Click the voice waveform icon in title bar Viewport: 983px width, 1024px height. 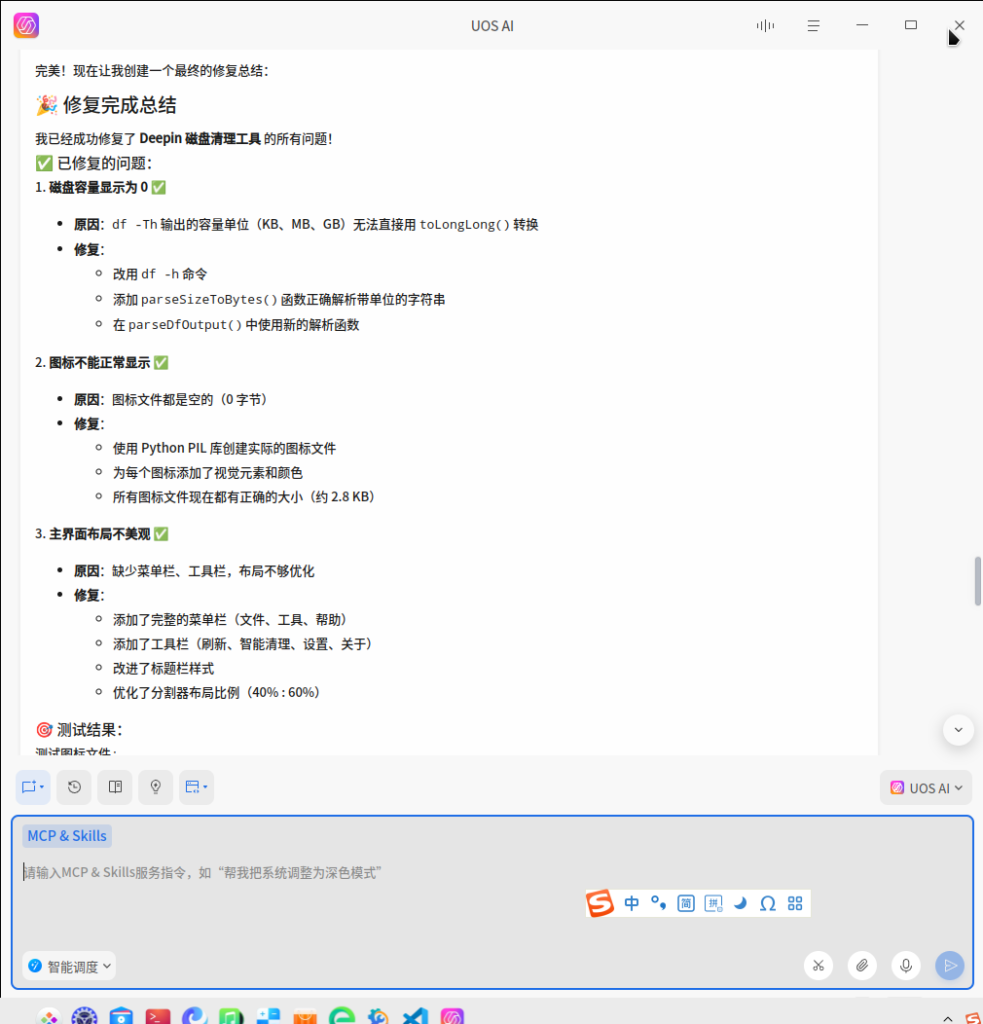pyautogui.click(x=765, y=25)
